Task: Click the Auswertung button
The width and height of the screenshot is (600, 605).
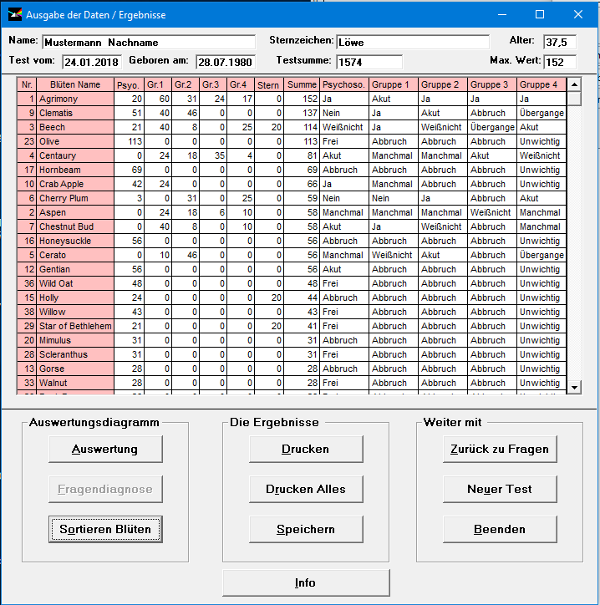Action: coord(105,449)
